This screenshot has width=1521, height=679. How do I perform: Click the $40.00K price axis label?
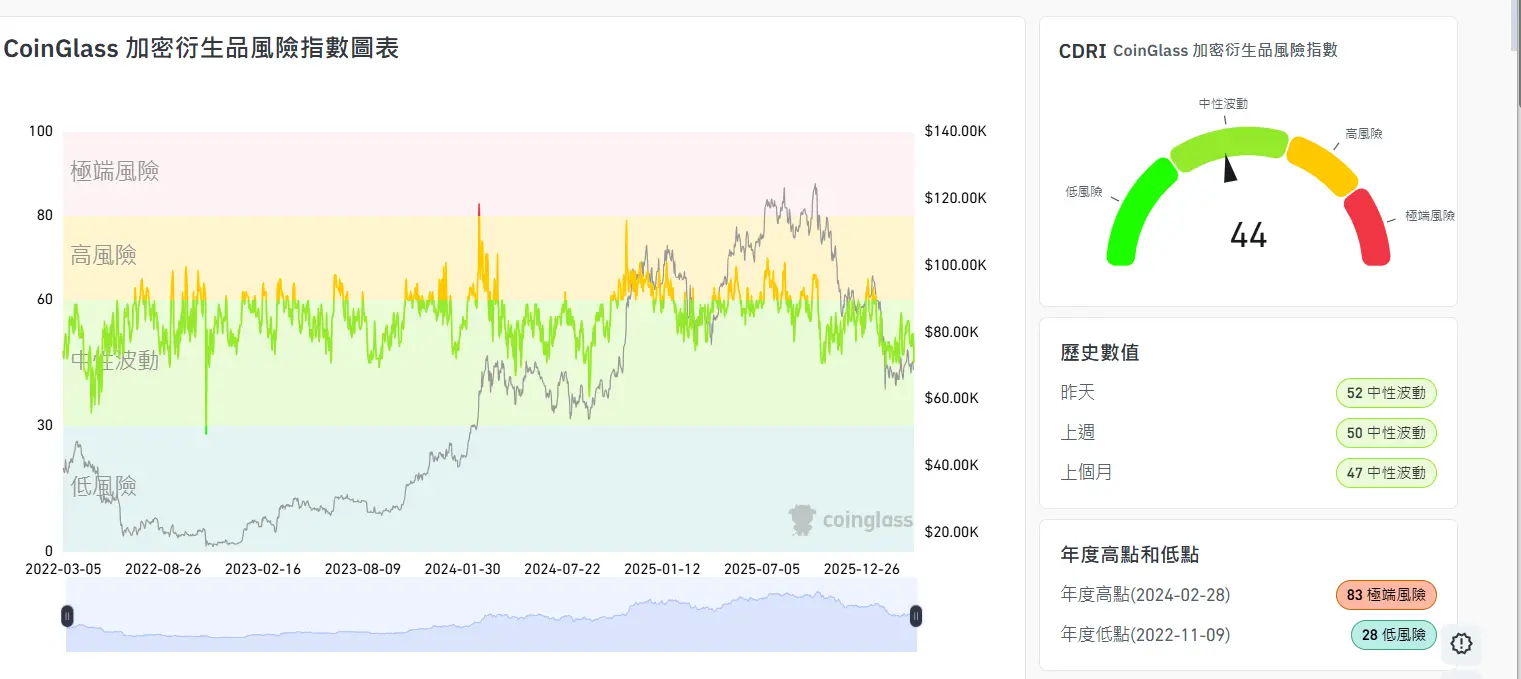pos(952,465)
